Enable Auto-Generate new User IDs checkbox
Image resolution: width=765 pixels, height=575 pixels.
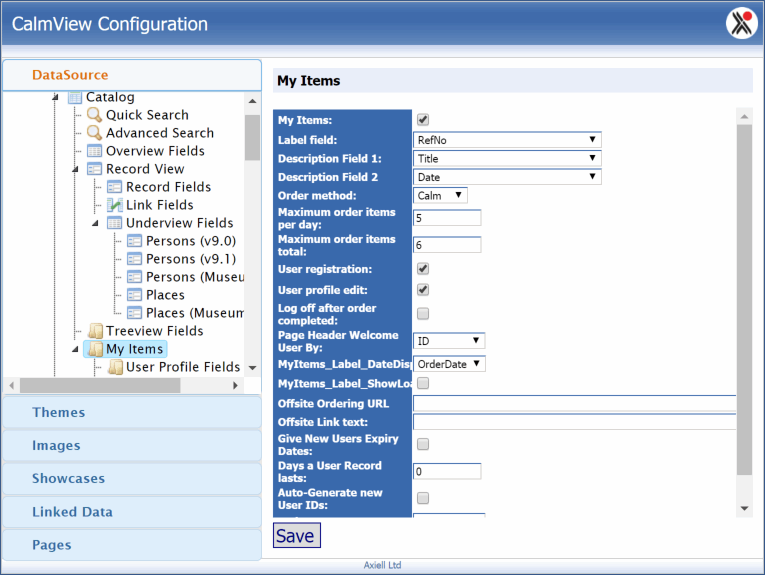tap(423, 498)
